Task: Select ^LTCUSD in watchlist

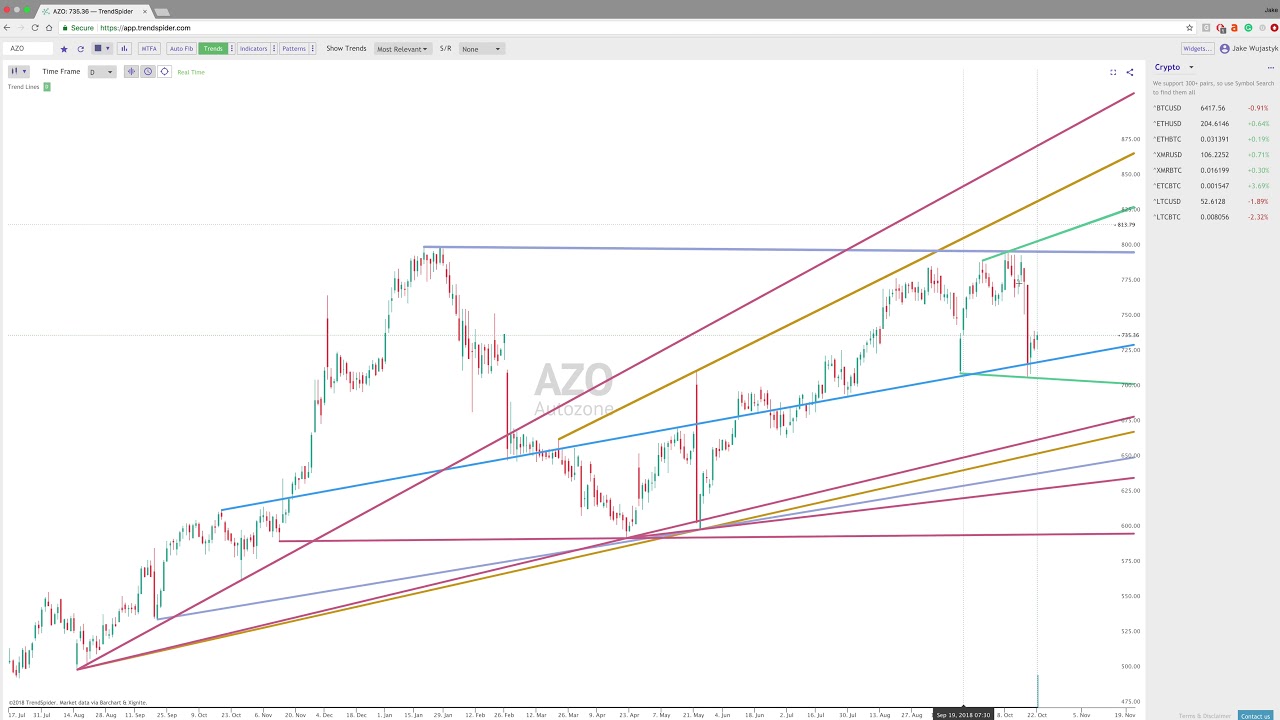Action: click(x=1213, y=201)
